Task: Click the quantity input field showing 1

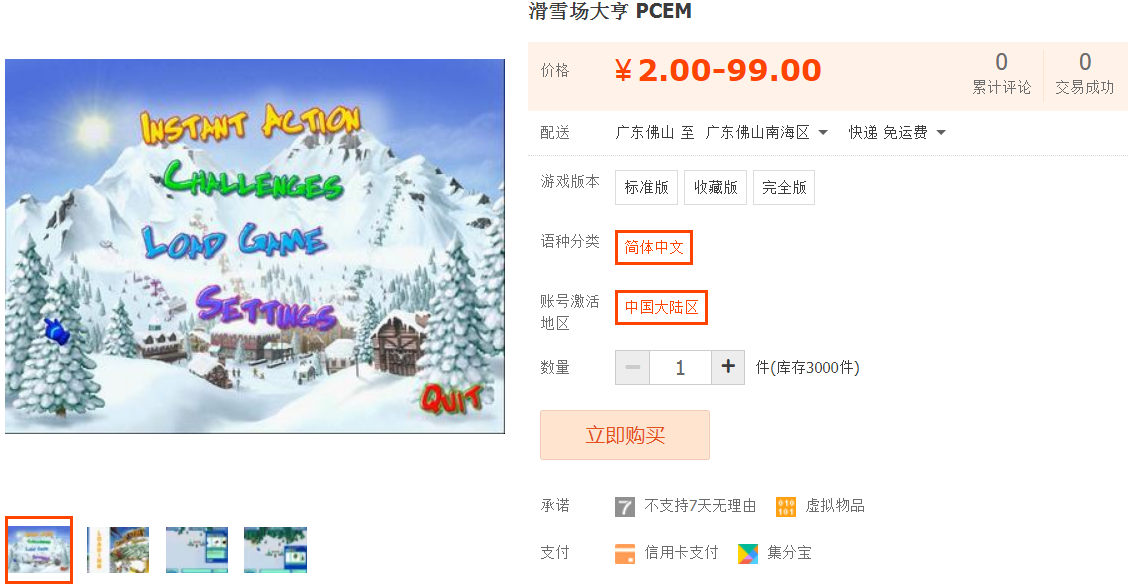Action: tap(680, 367)
